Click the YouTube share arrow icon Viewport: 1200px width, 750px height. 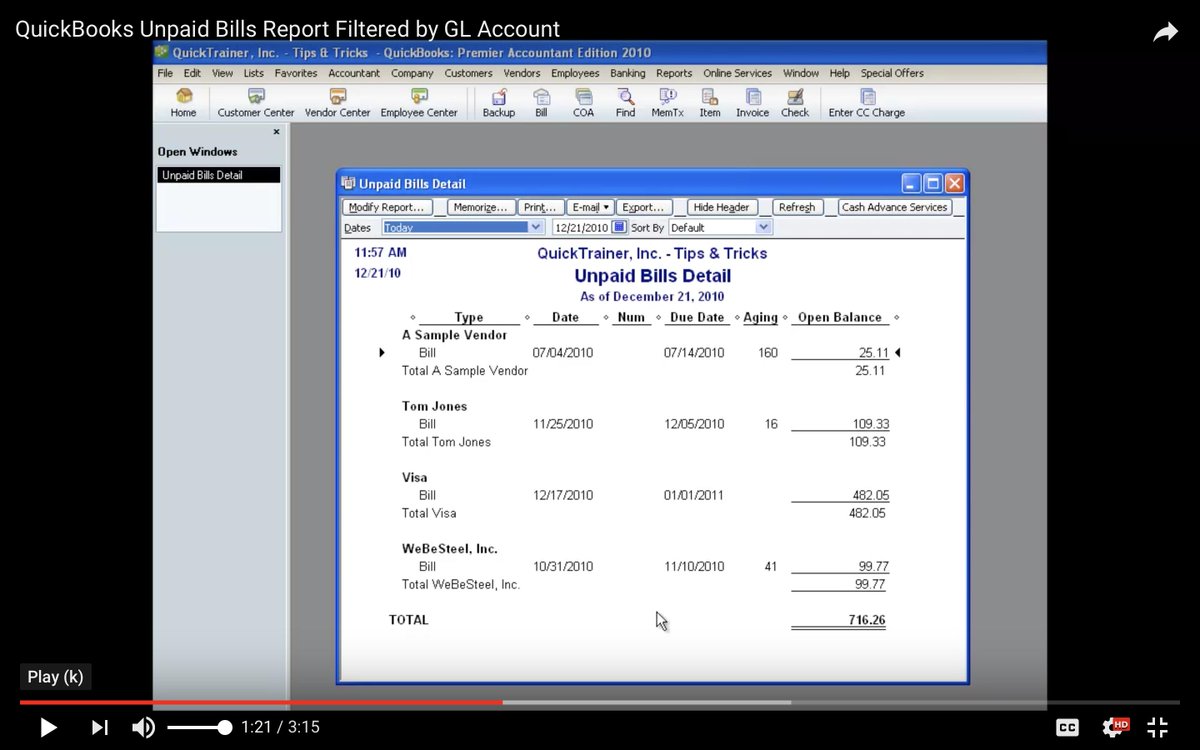tap(1165, 32)
